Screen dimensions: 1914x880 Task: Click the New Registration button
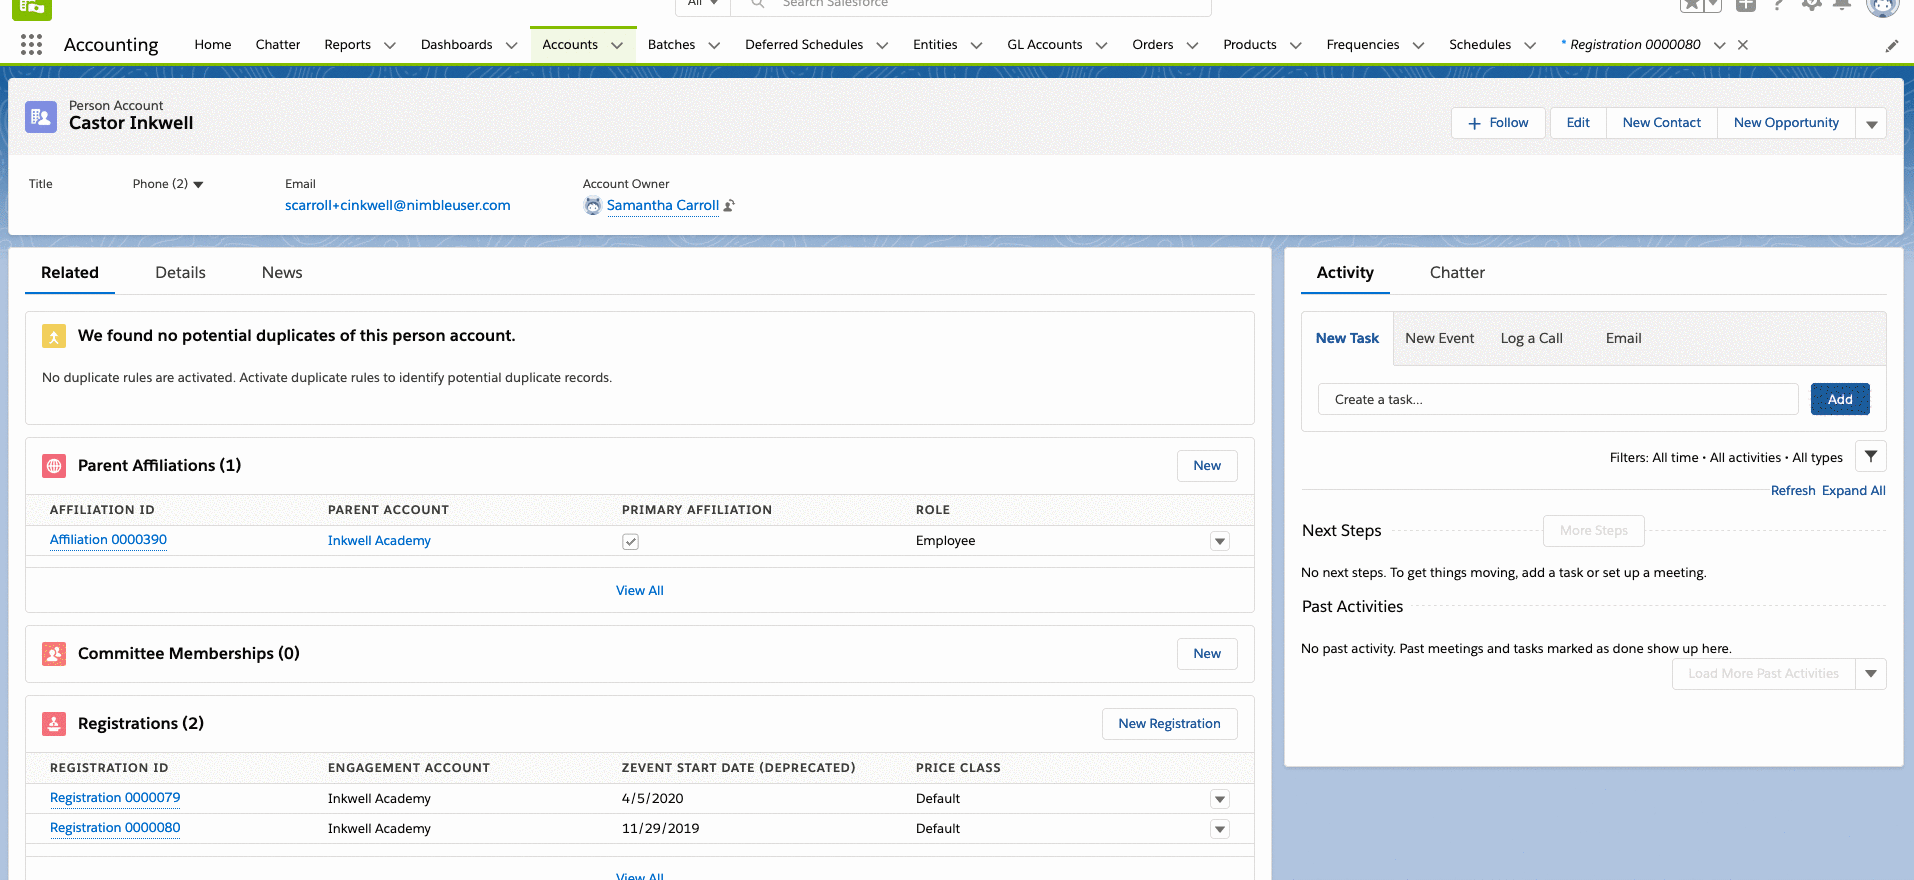pyautogui.click(x=1169, y=724)
